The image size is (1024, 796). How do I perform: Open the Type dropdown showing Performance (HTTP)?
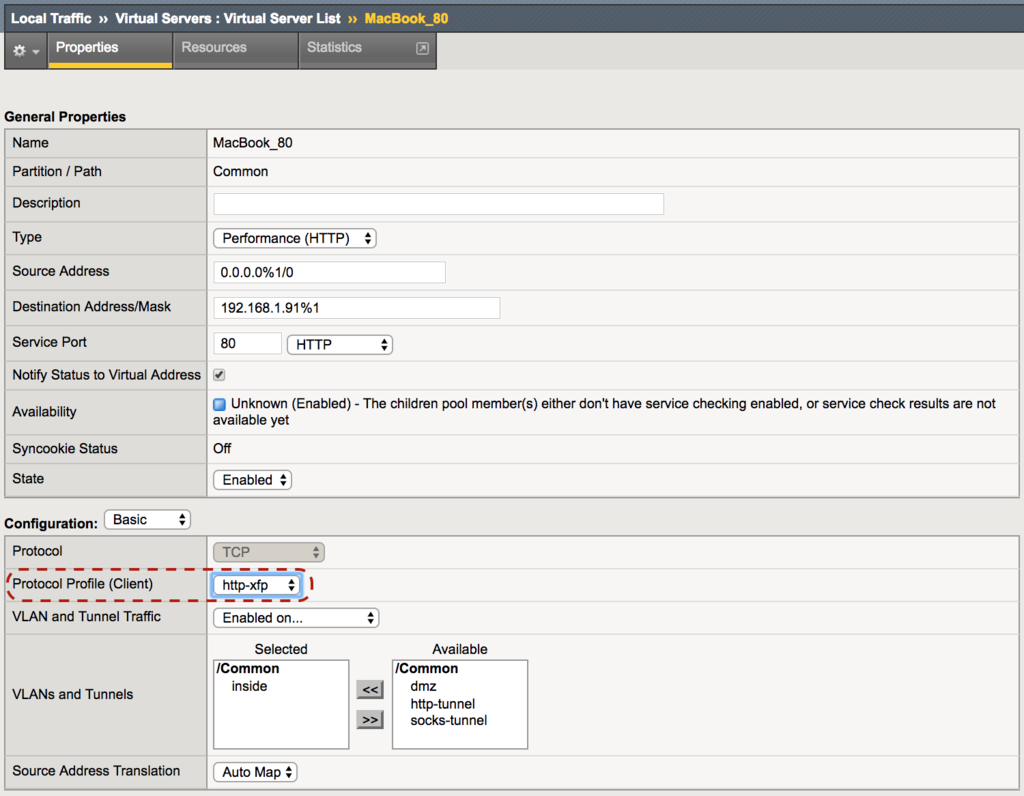click(x=294, y=238)
